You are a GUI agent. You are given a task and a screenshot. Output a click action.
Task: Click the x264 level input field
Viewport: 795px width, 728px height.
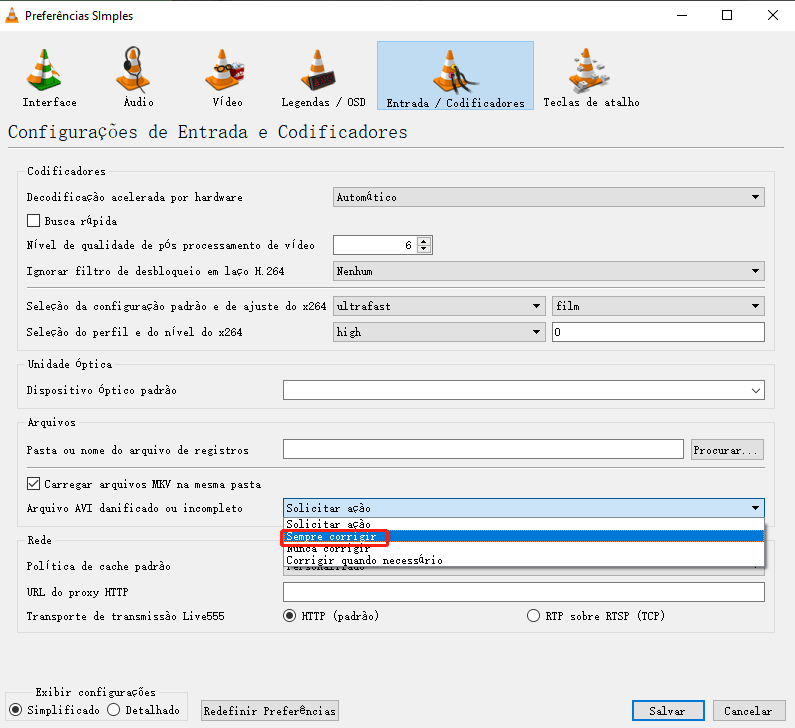[x=658, y=332]
